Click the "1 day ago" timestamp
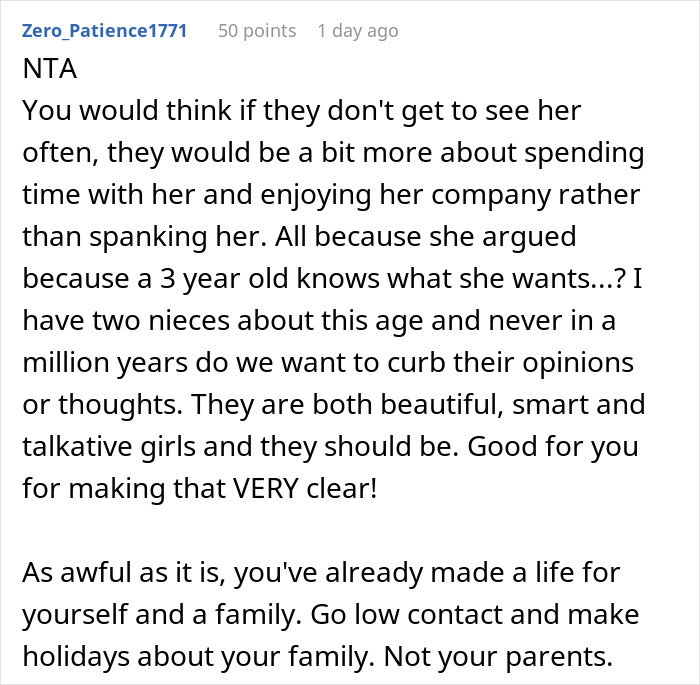Screen dimensions: 700x685 [x=357, y=31]
